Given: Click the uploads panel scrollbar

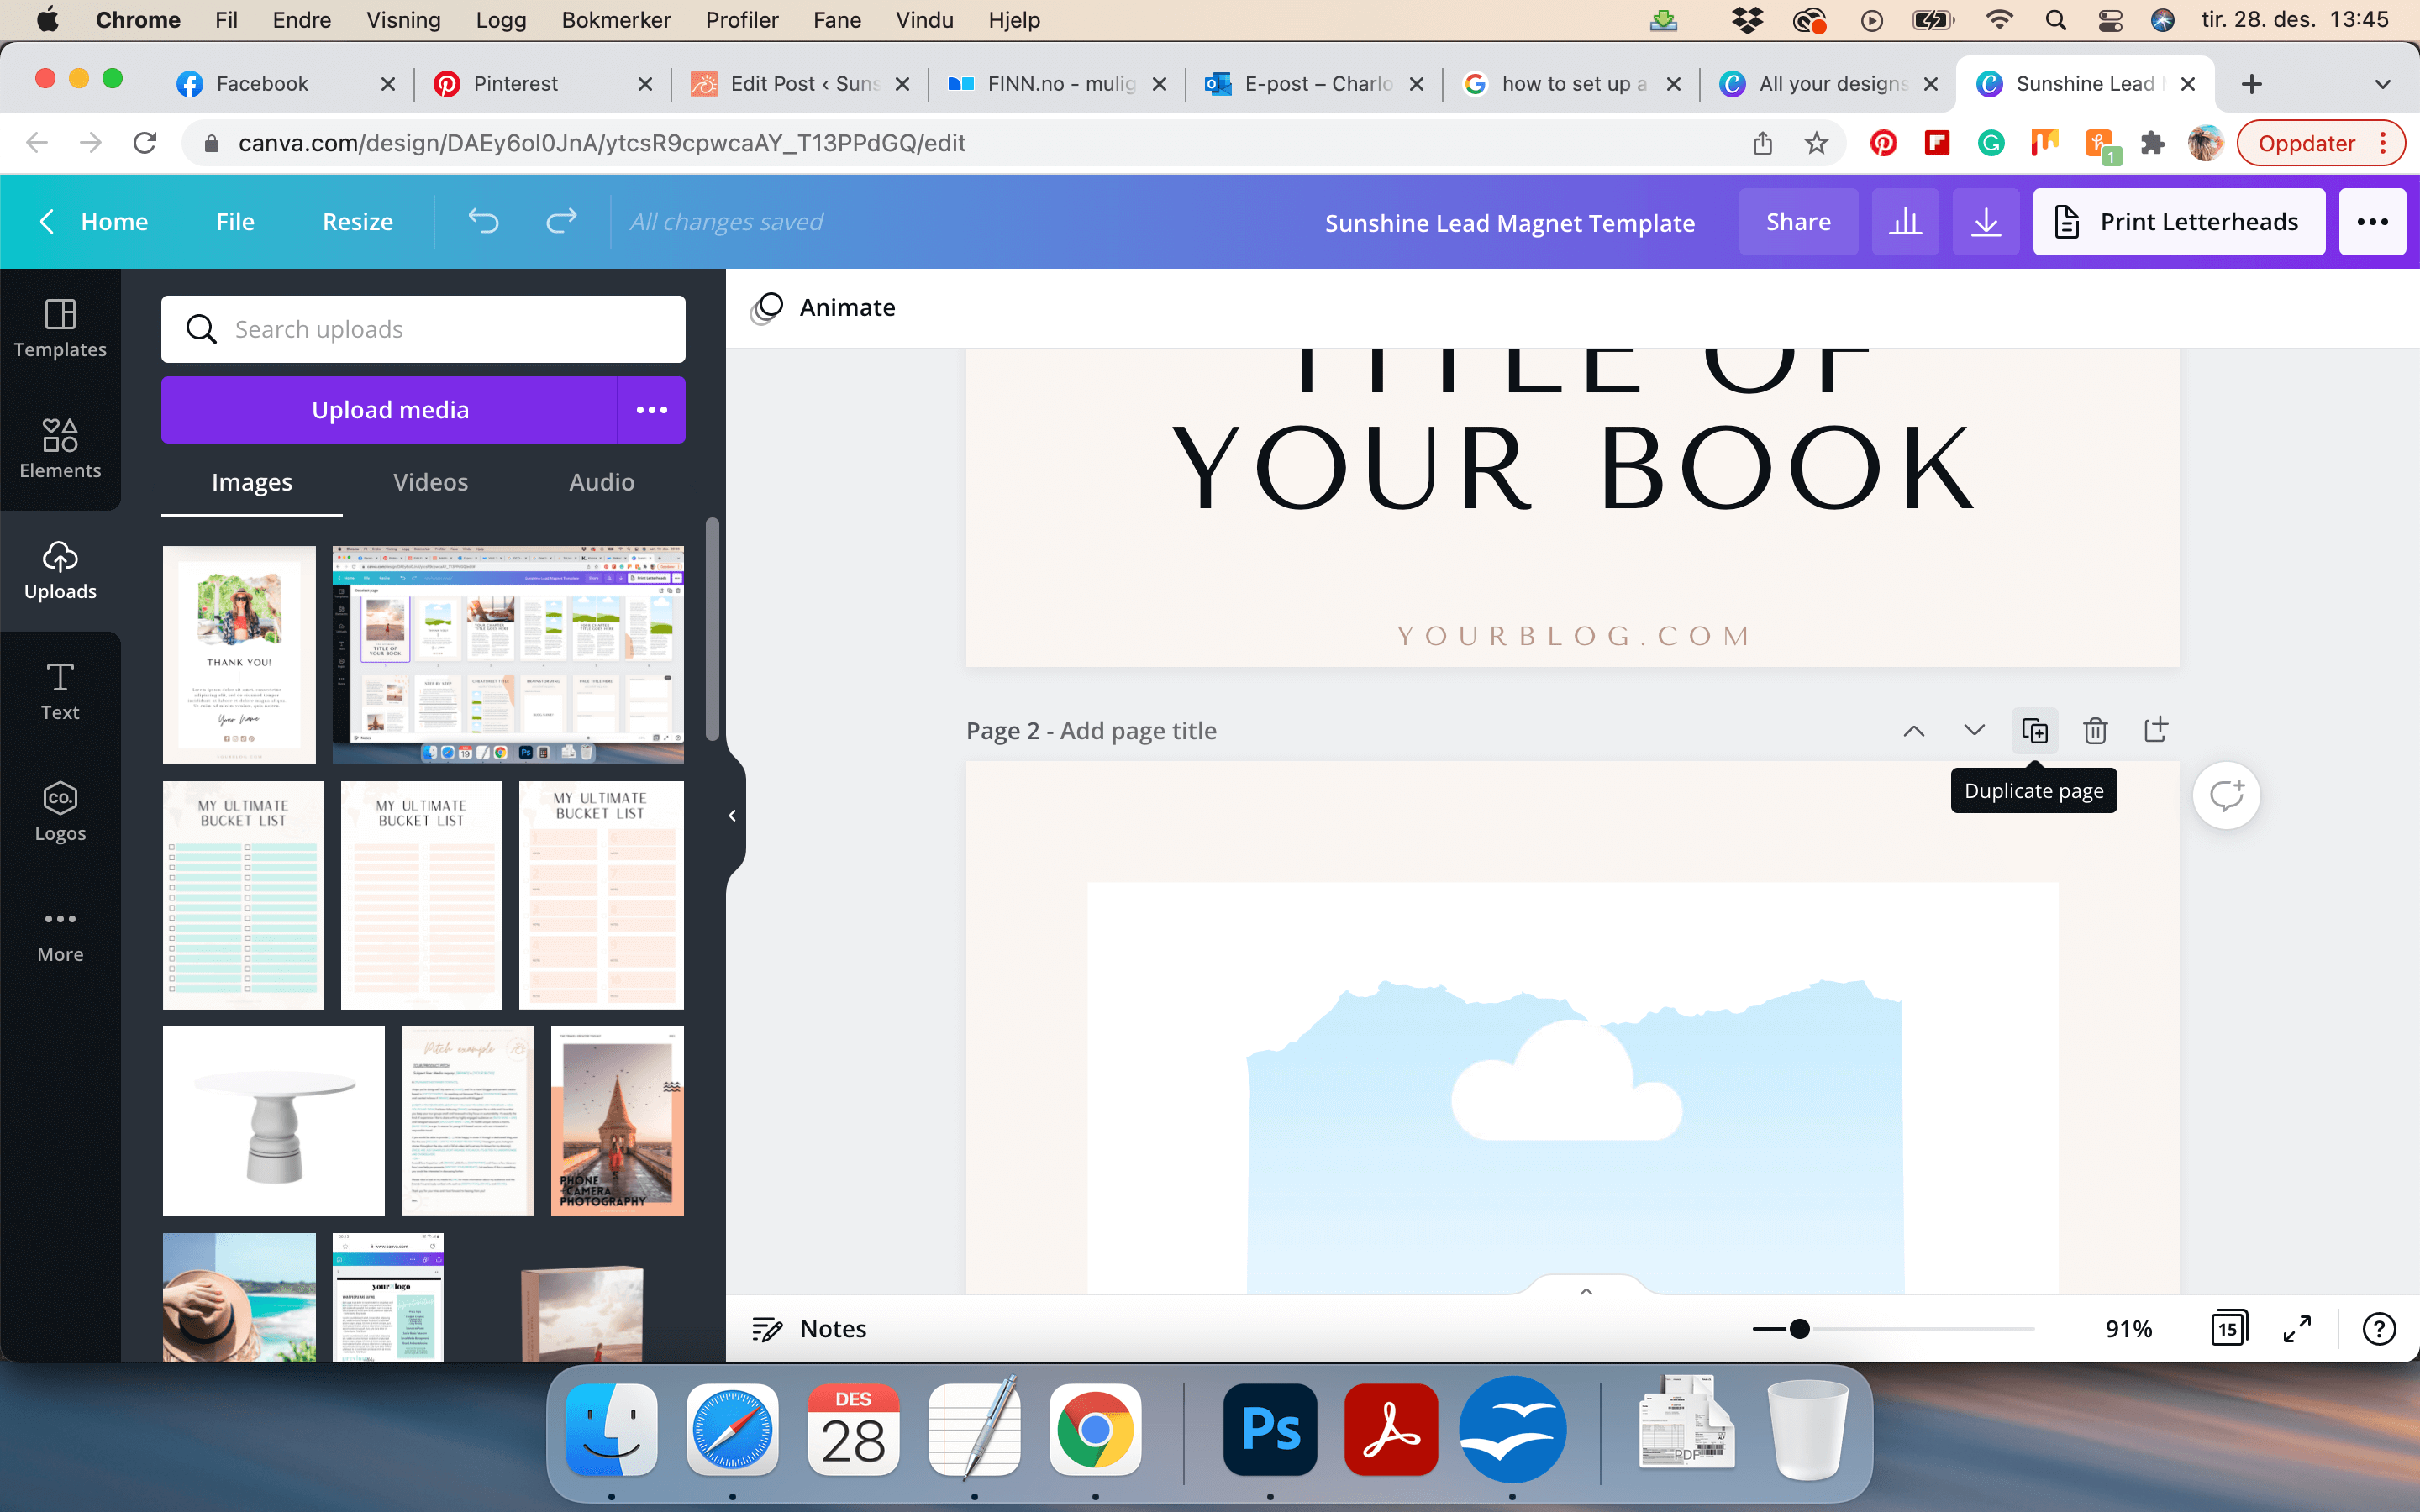Looking at the screenshot, I should click(x=712, y=629).
